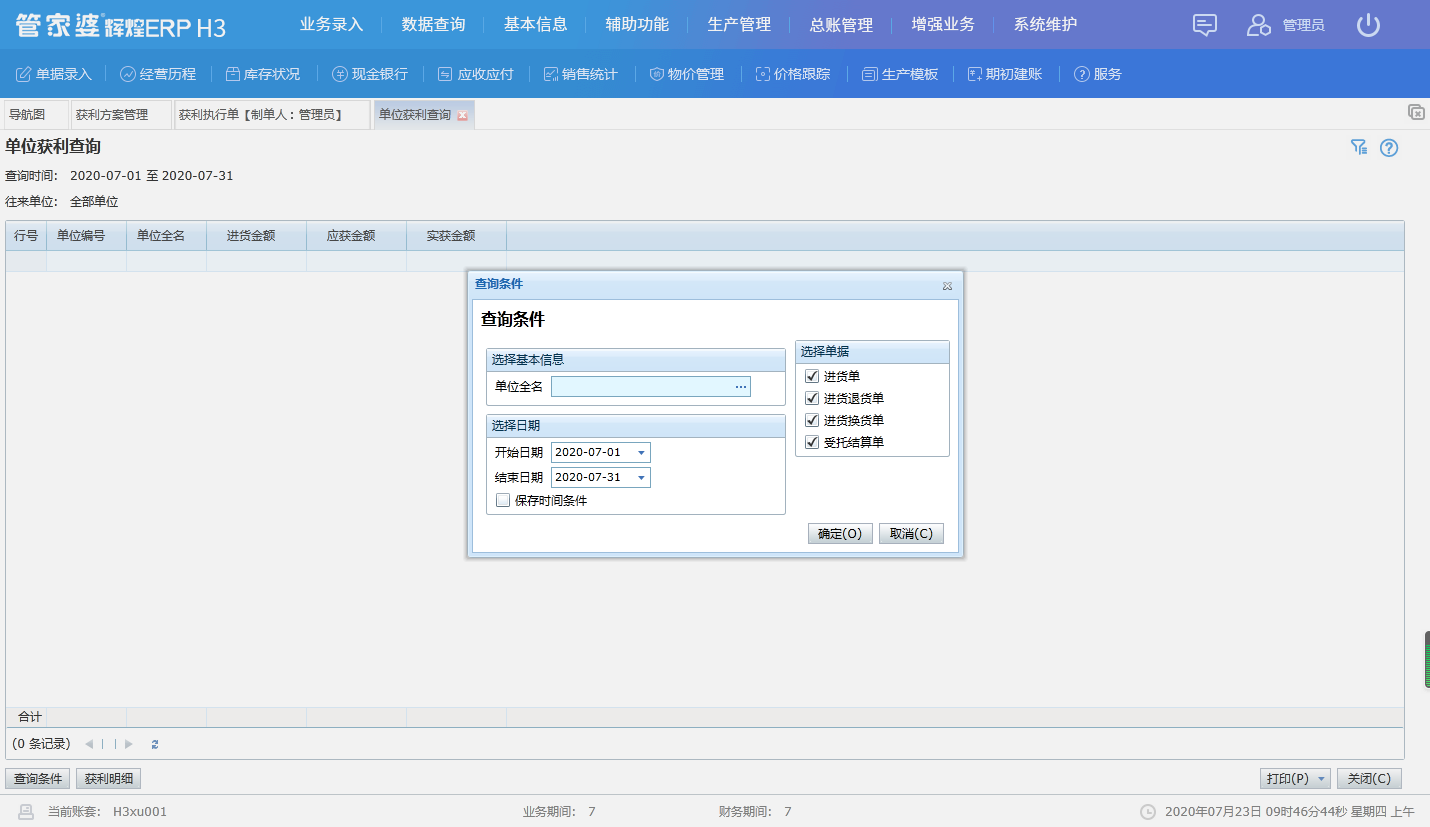Click the side panel handle at right edge
This screenshot has width=1430, height=827.
click(x=1427, y=659)
